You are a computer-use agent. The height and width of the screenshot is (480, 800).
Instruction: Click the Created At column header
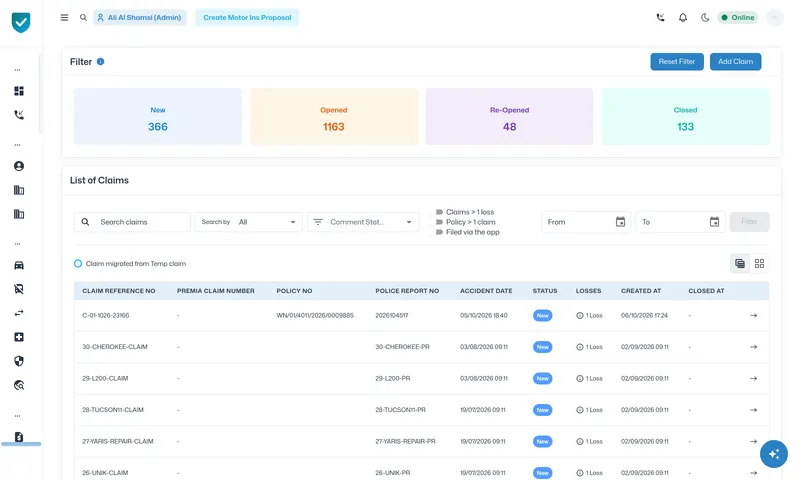point(640,291)
